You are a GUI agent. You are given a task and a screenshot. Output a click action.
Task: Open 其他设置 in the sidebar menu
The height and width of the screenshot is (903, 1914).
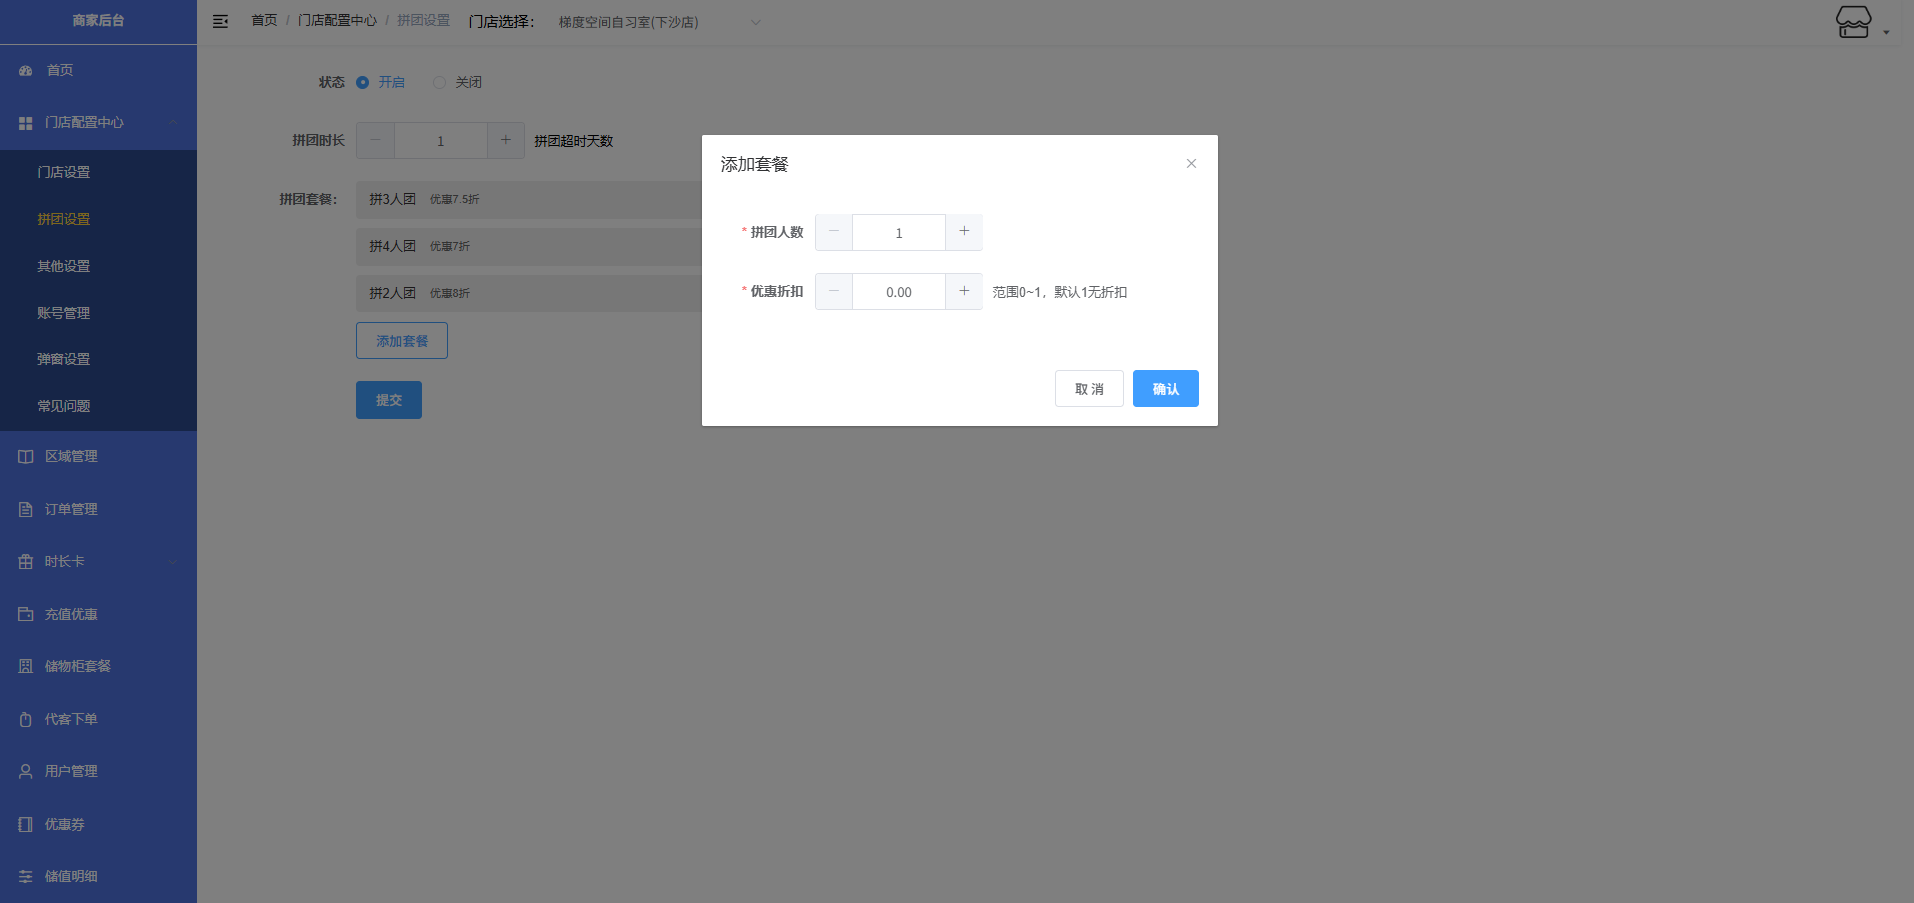point(64,266)
